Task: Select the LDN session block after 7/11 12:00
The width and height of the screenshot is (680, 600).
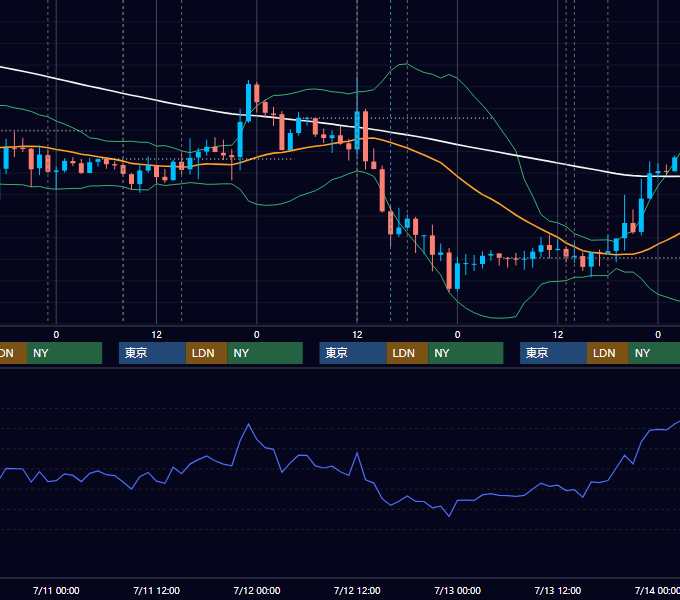Action: point(206,353)
